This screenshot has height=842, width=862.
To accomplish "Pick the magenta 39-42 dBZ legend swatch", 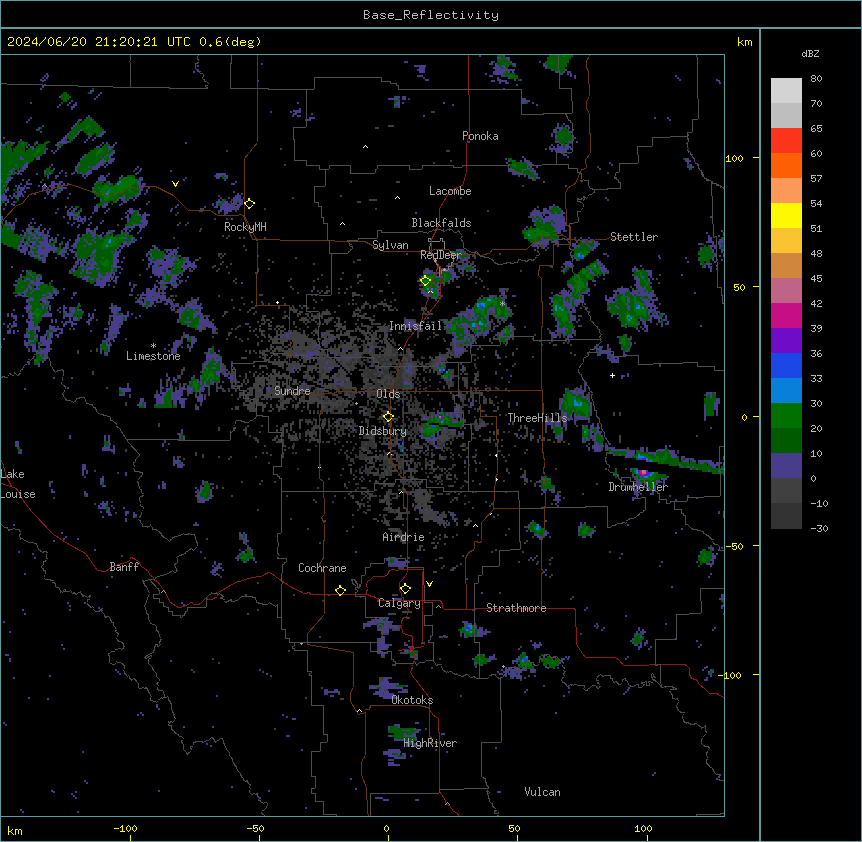I will pyautogui.click(x=786, y=315).
